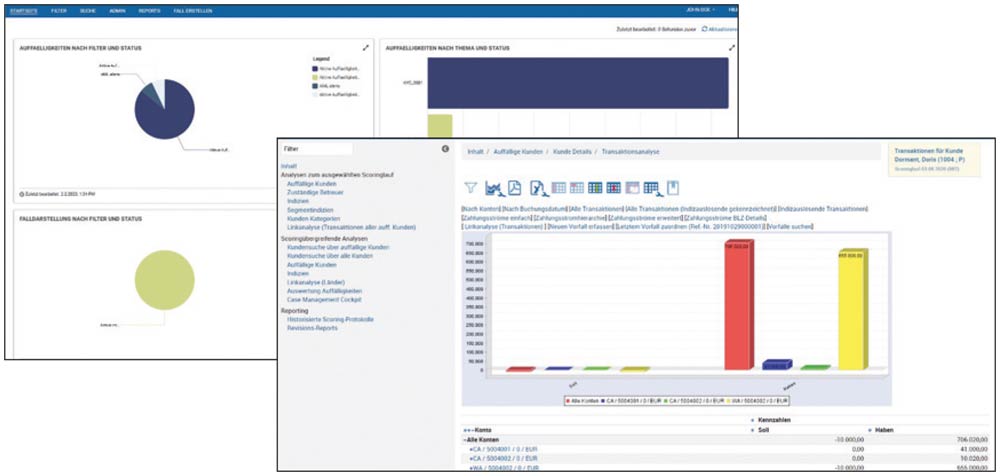1000x476 pixels.
Task: Click the notebook icon at toolbar end
Action: [x=673, y=188]
